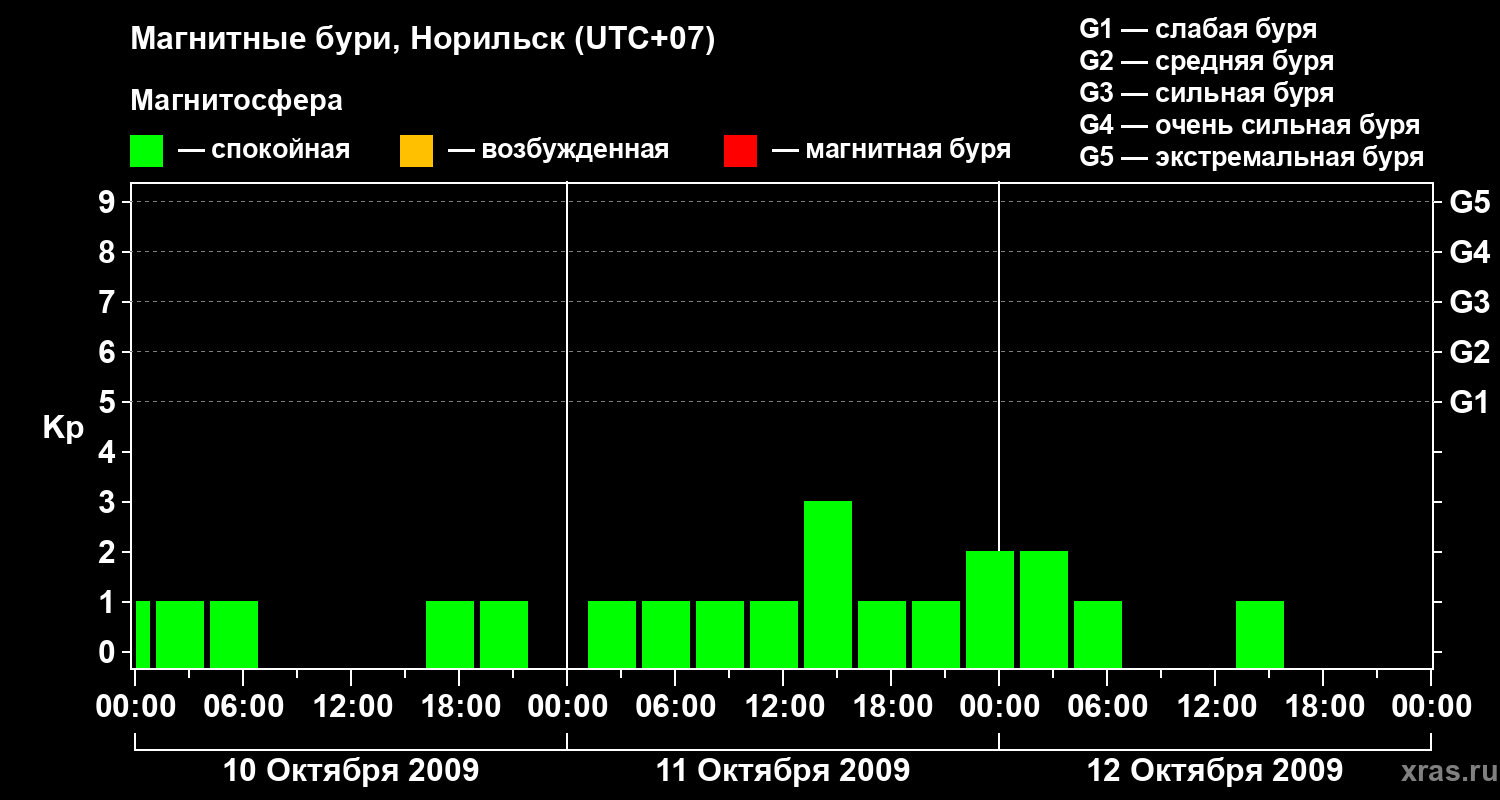Viewport: 1500px width, 800px height.
Task: Click the 'Kp' axis title
Action: point(63,427)
